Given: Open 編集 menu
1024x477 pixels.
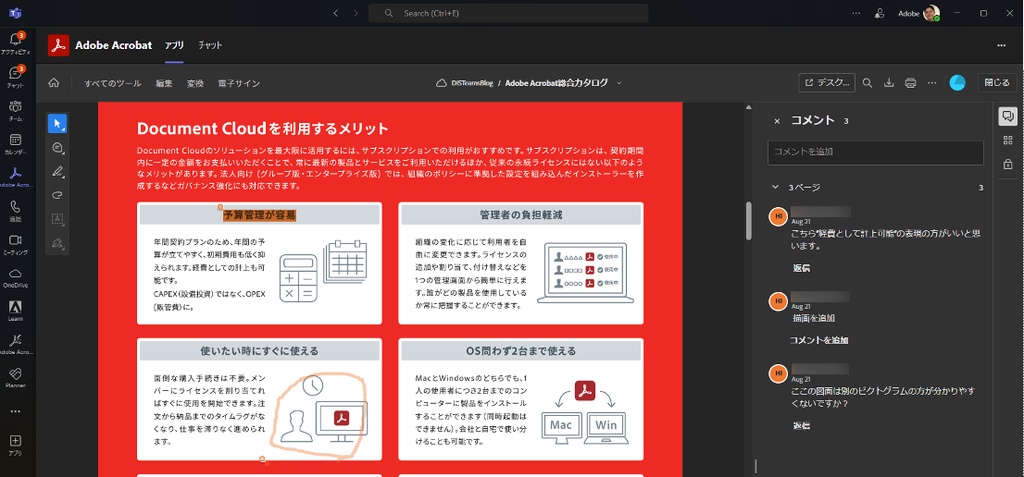Looking at the screenshot, I should [x=164, y=84].
